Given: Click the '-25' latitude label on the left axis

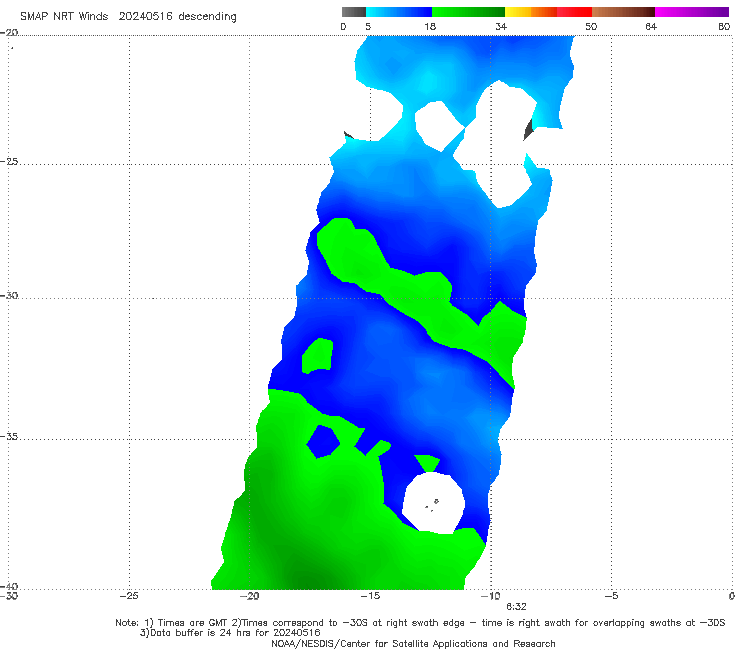Looking at the screenshot, I should [x=9, y=161].
